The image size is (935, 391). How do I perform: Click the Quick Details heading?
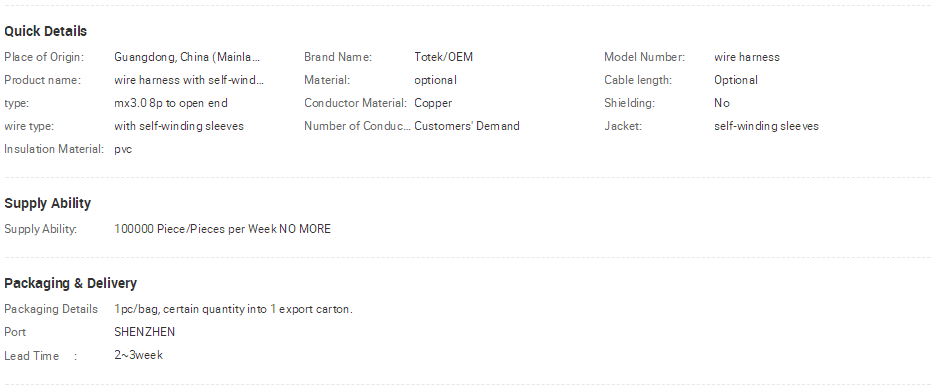point(45,32)
